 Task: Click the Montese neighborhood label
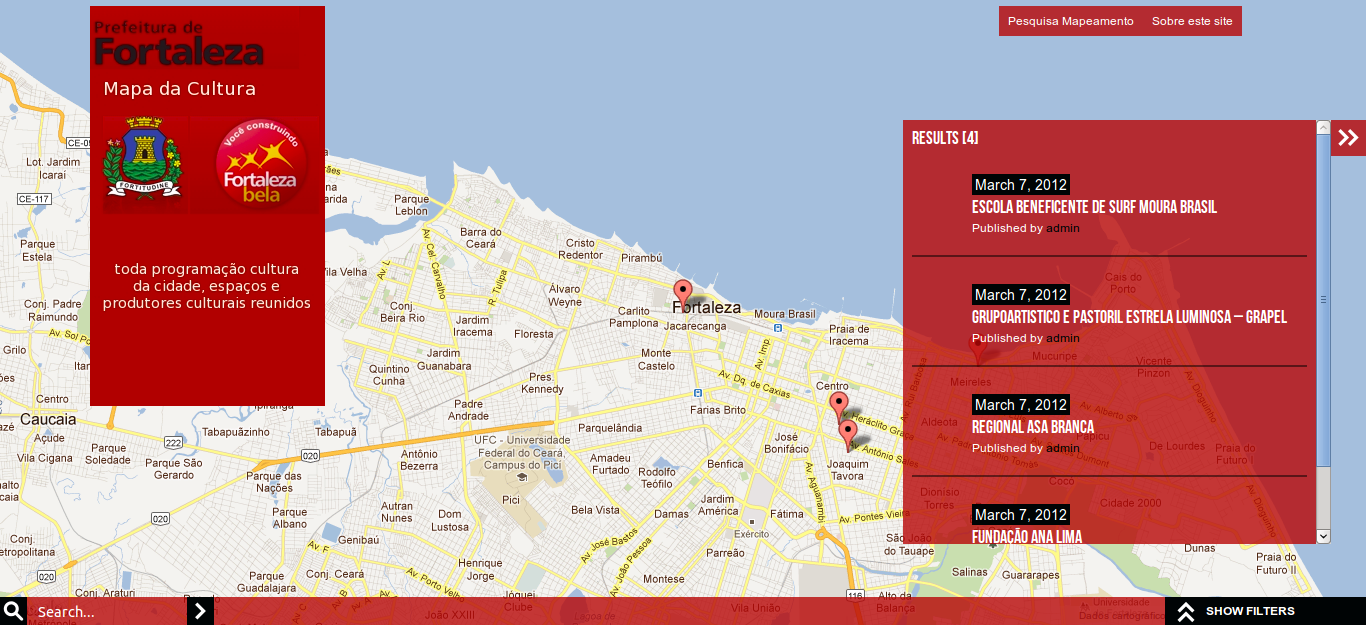[664, 579]
